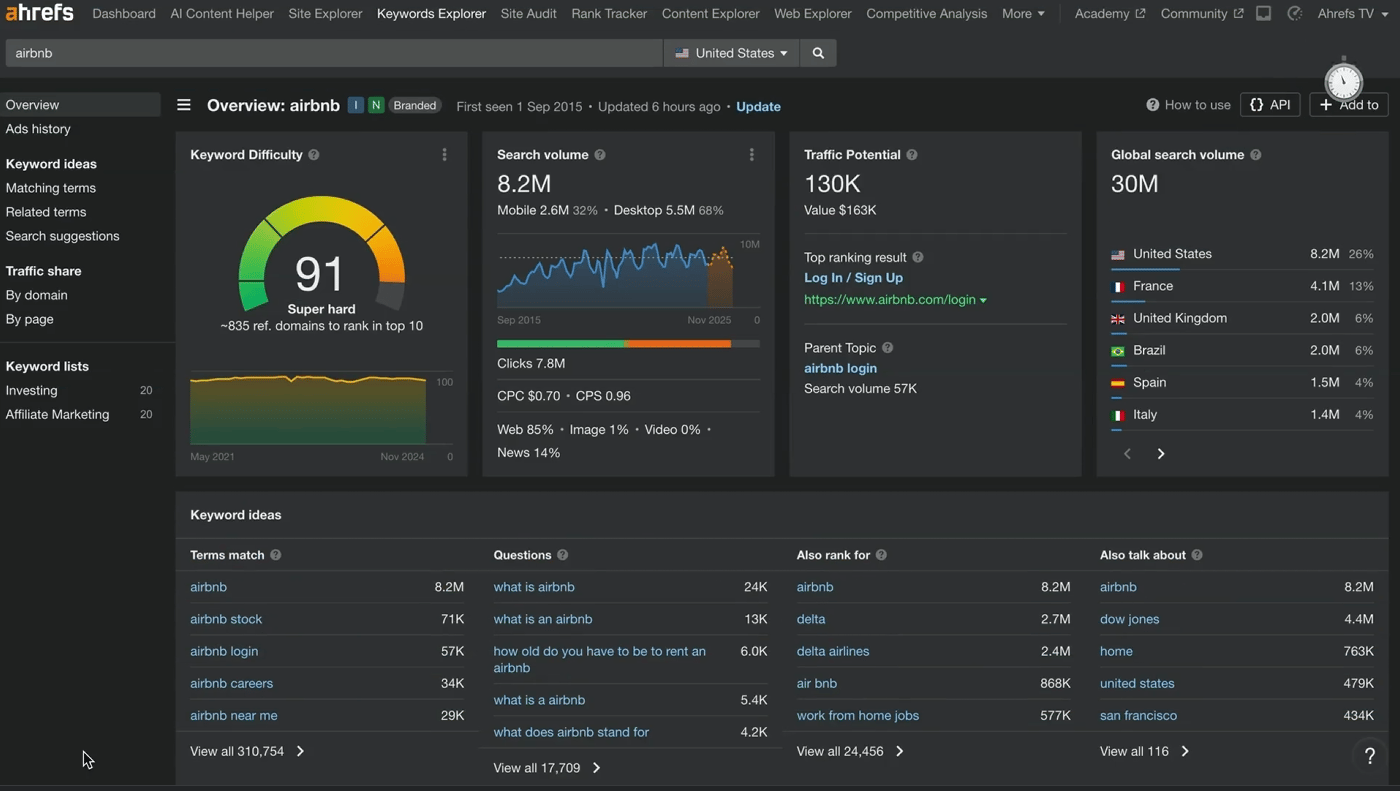Viewport: 1400px width, 791px height.
Task: Expand the top ranking URL dropdown arrow
Action: click(x=983, y=301)
